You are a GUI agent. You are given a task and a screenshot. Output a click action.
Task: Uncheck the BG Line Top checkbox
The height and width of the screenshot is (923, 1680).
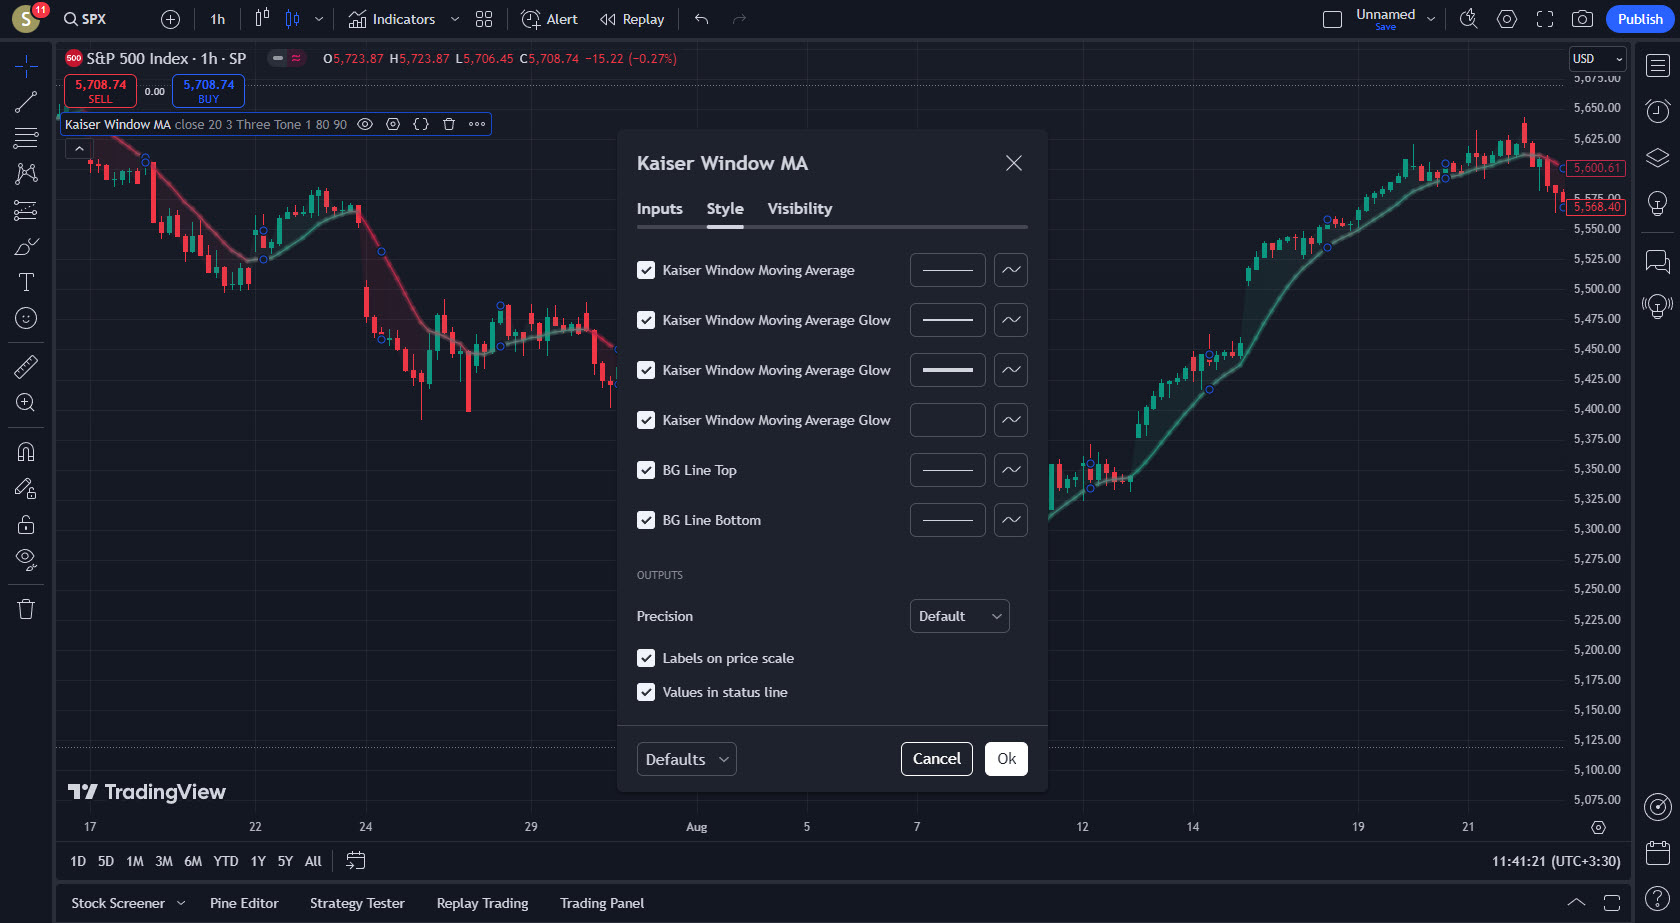[646, 470]
